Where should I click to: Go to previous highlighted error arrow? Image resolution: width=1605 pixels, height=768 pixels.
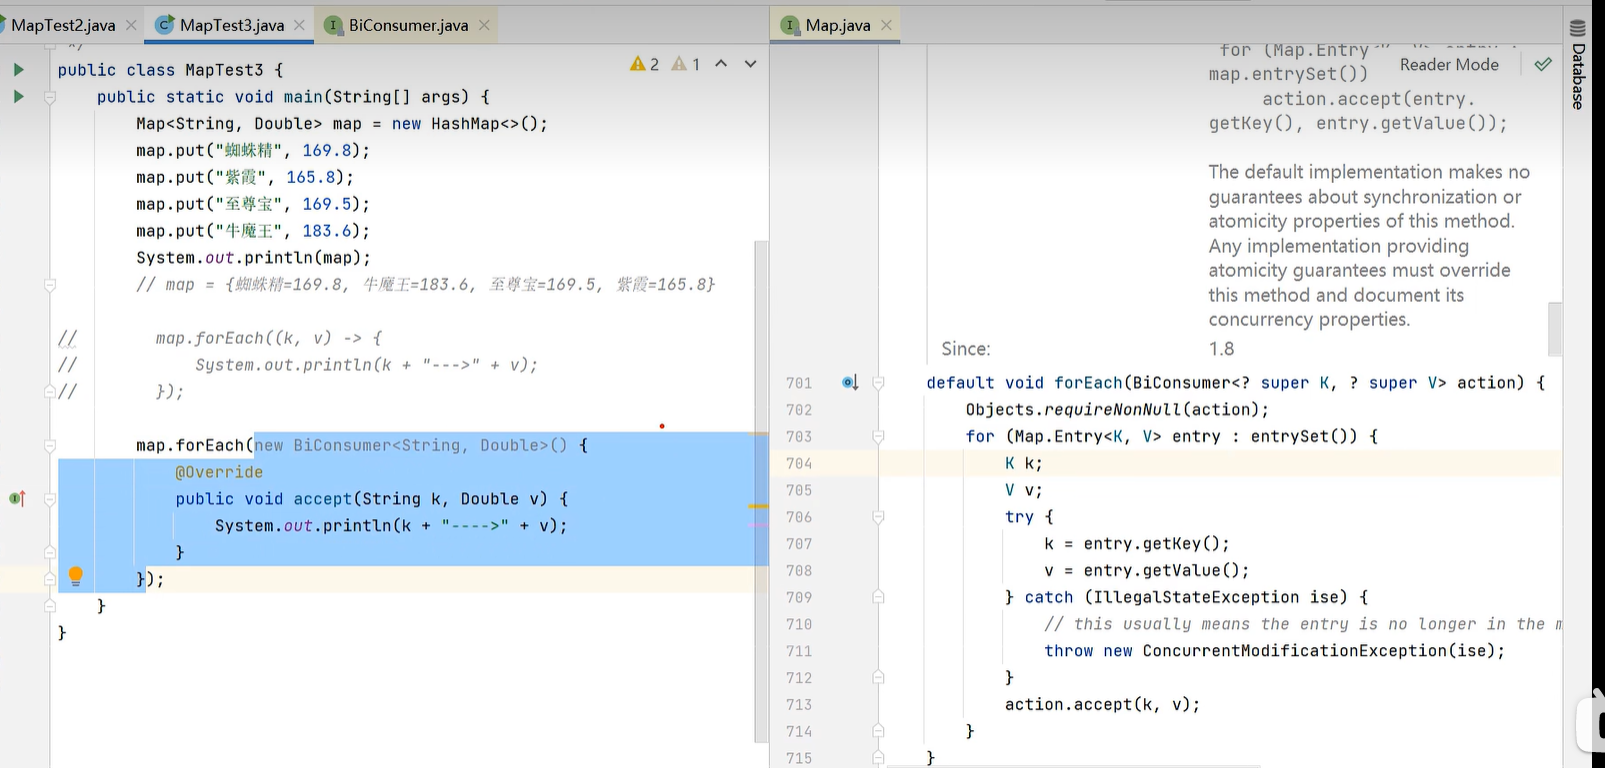pos(721,64)
